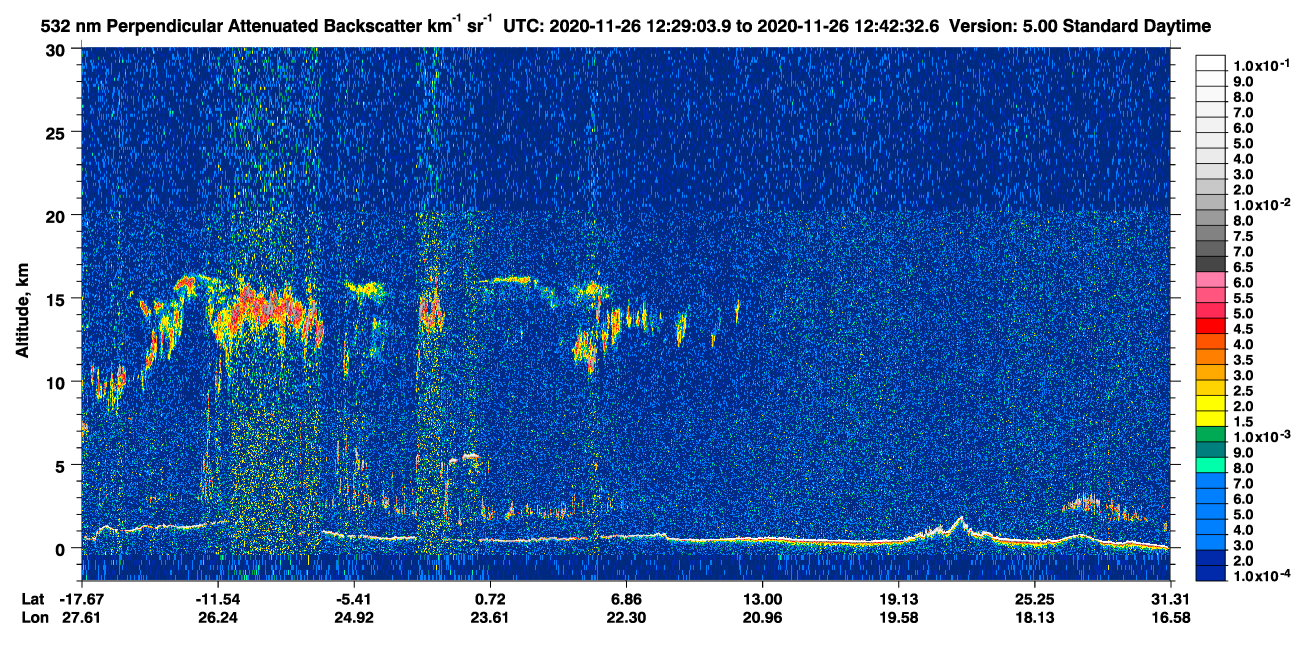Select latitude value '25.25'

[x=1034, y=599]
